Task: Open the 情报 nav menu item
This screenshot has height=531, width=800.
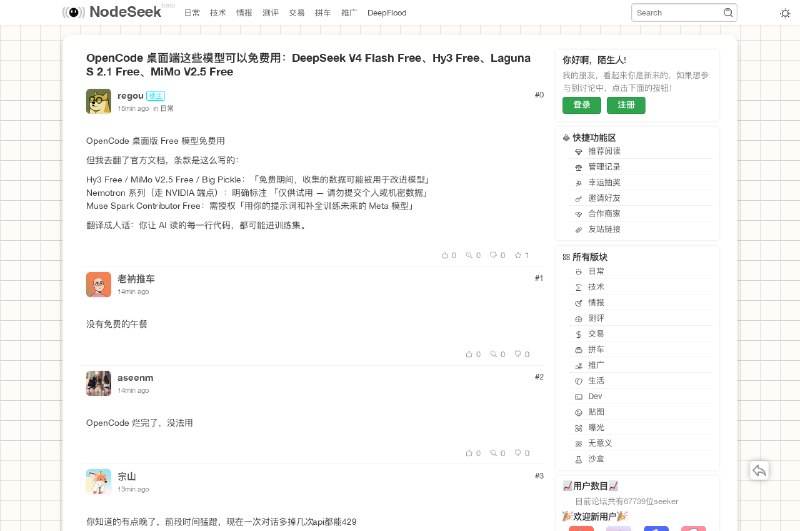Action: pos(244,13)
